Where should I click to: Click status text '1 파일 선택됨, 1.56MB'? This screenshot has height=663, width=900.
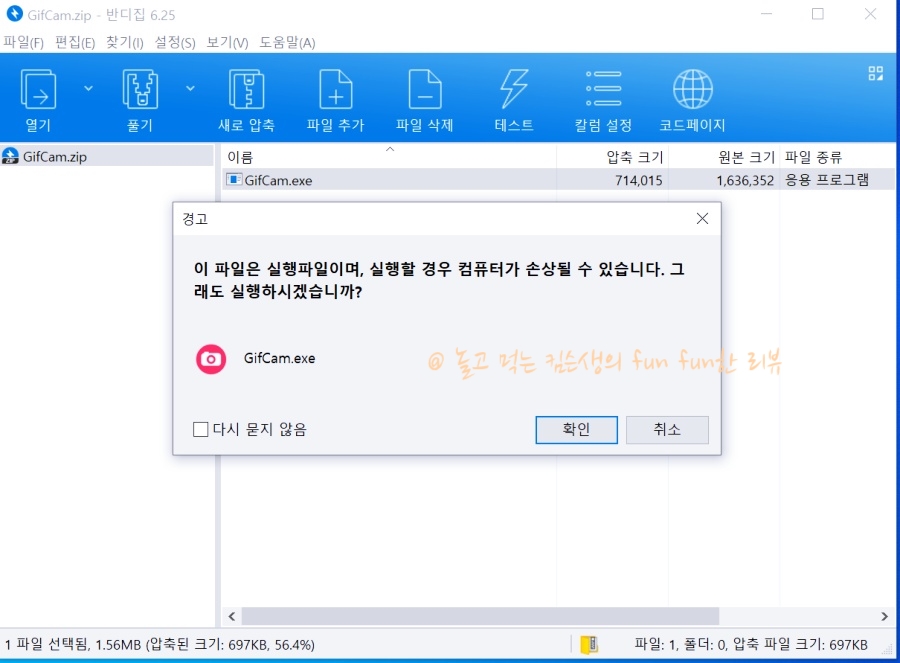pyautogui.click(x=73, y=645)
